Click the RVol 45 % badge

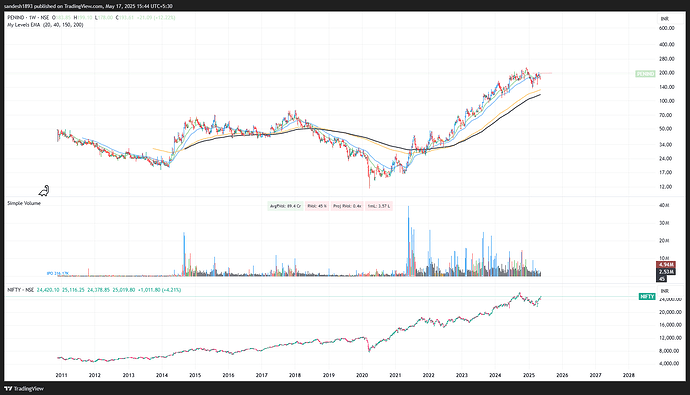click(317, 206)
